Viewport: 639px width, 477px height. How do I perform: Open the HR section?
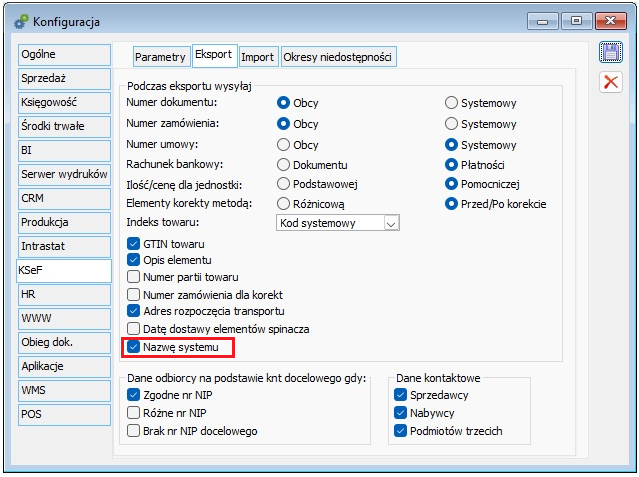(x=64, y=294)
